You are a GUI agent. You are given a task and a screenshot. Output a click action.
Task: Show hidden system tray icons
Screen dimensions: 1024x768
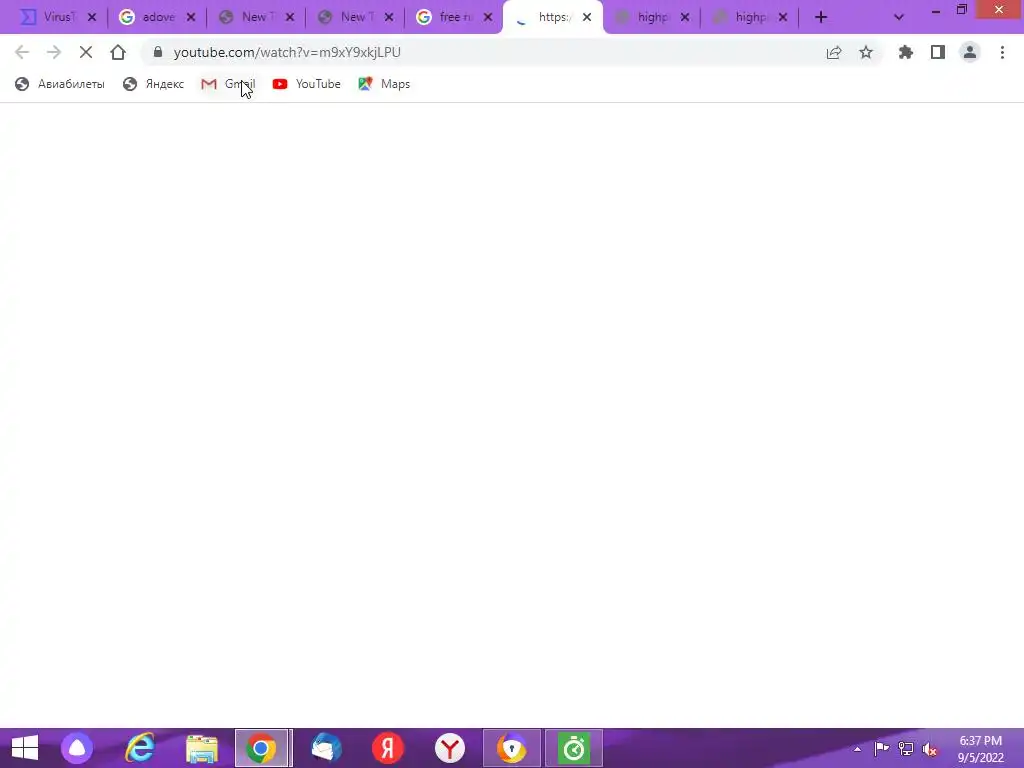click(857, 749)
